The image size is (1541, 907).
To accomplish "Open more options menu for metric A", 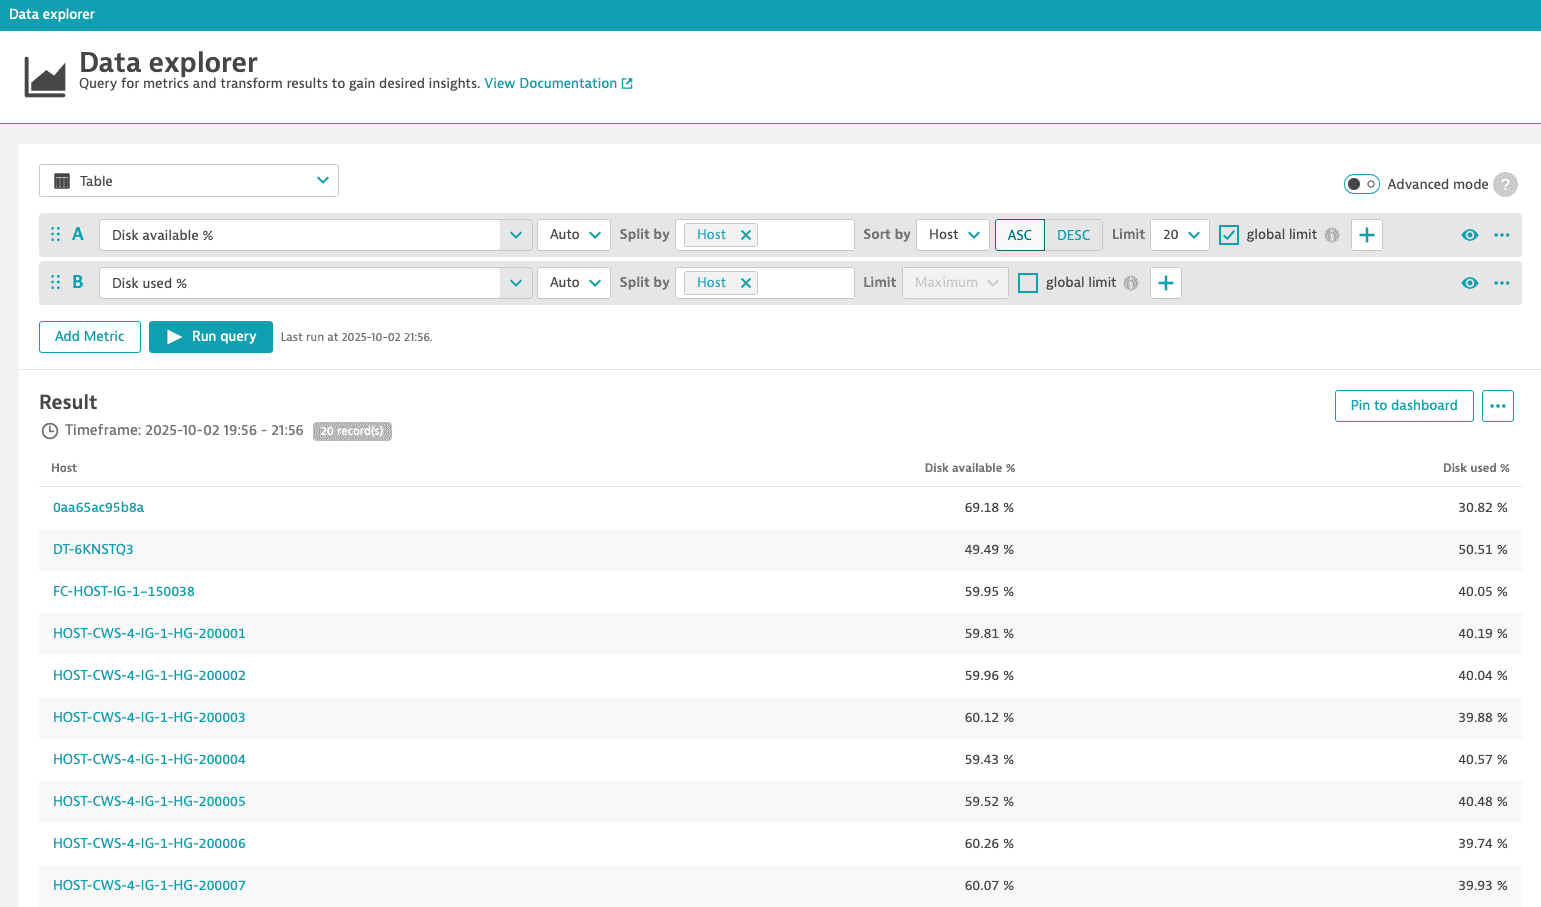I will (1502, 235).
